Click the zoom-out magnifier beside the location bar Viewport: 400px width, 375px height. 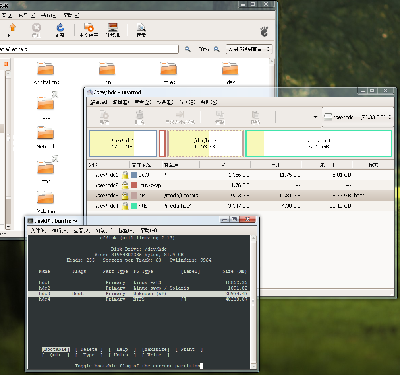pyautogui.click(x=188, y=49)
